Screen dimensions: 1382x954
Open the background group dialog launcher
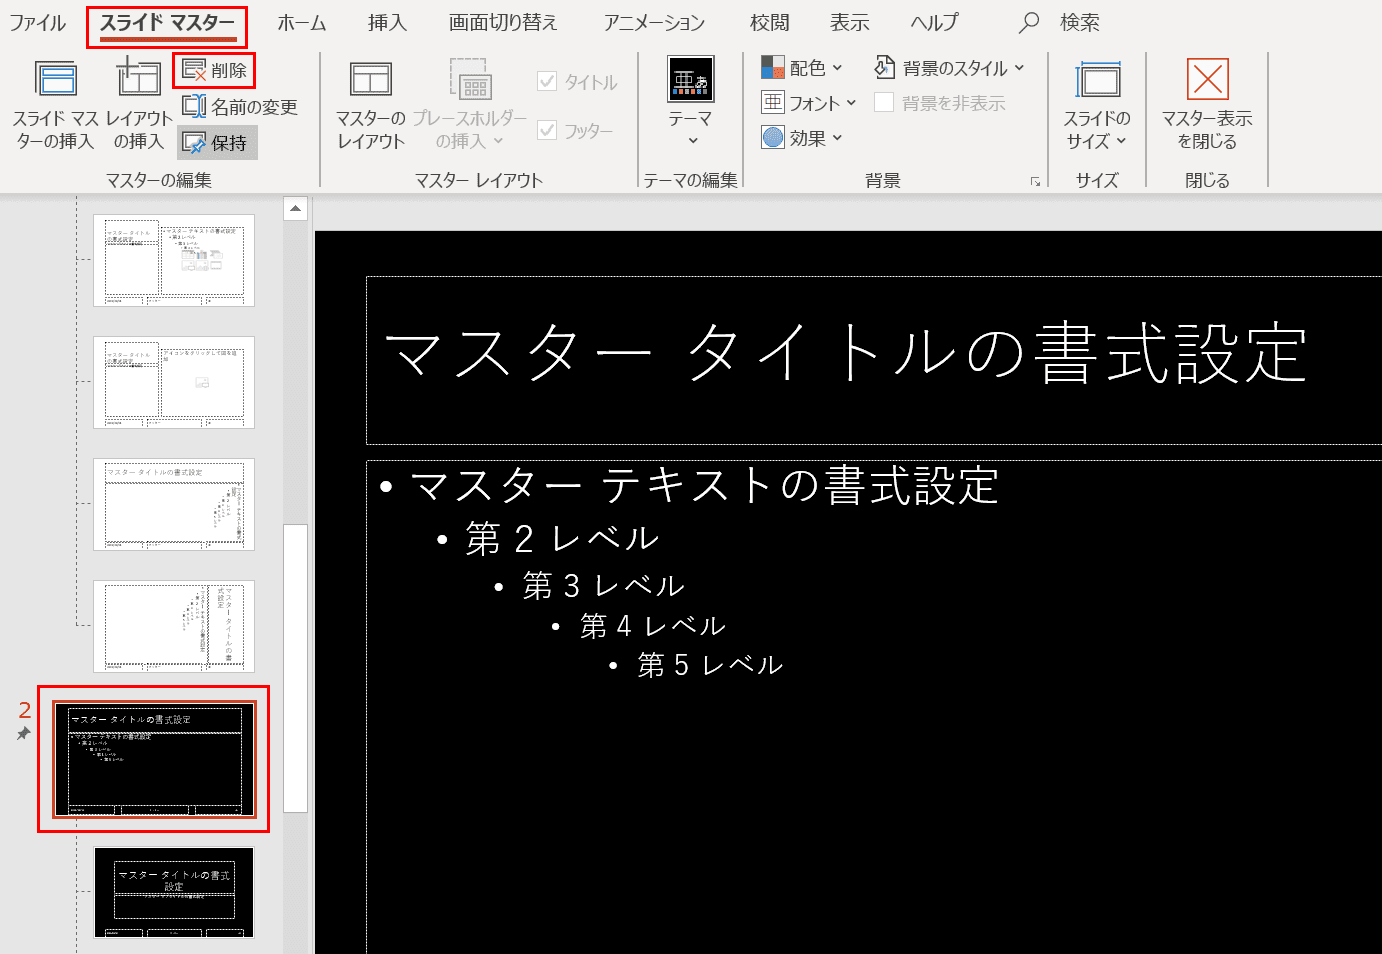point(1035,181)
